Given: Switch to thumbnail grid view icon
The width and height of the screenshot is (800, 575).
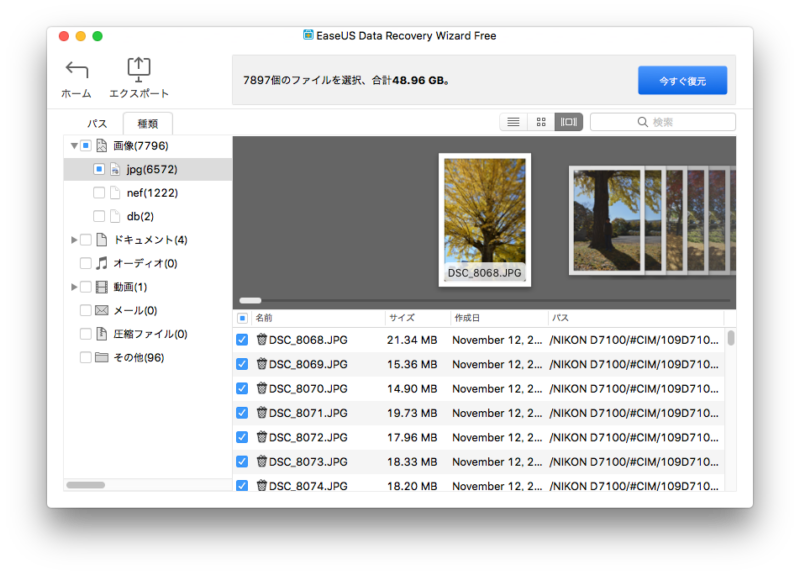Looking at the screenshot, I should click(541, 122).
